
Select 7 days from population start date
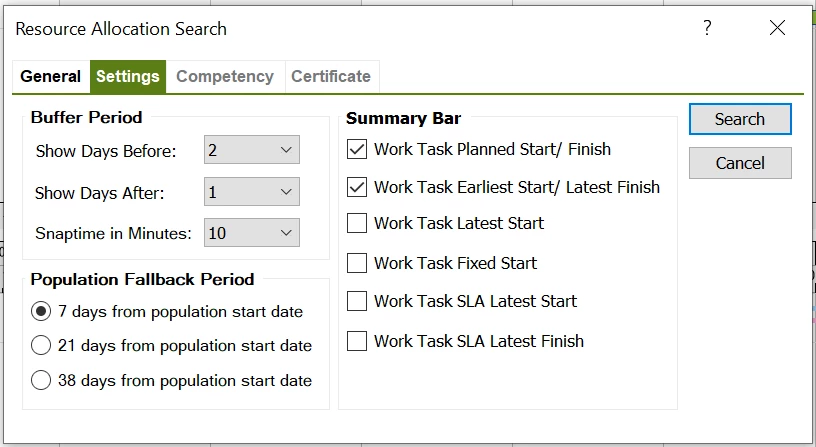pyautogui.click(x=42, y=311)
